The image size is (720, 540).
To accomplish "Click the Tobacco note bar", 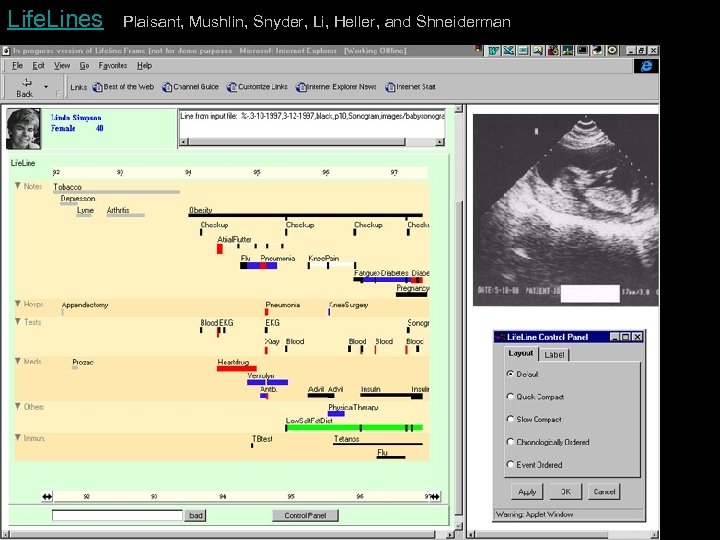I will point(116,192).
